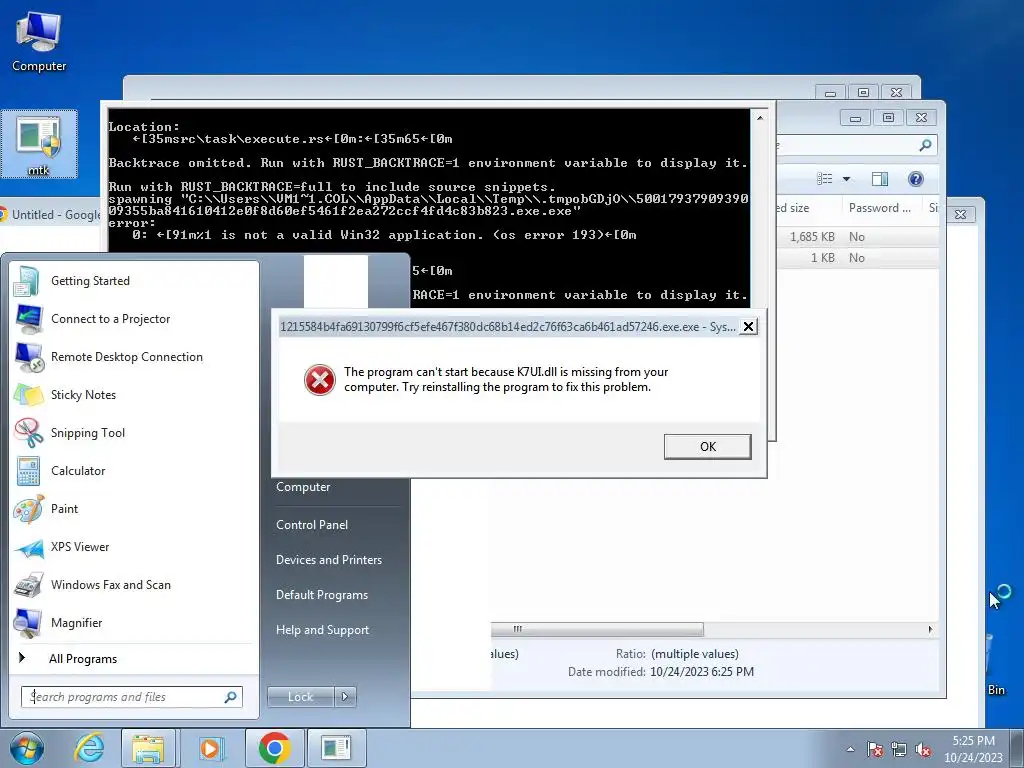
Task: Open Getting Started from Start menu
Action: tap(134, 281)
